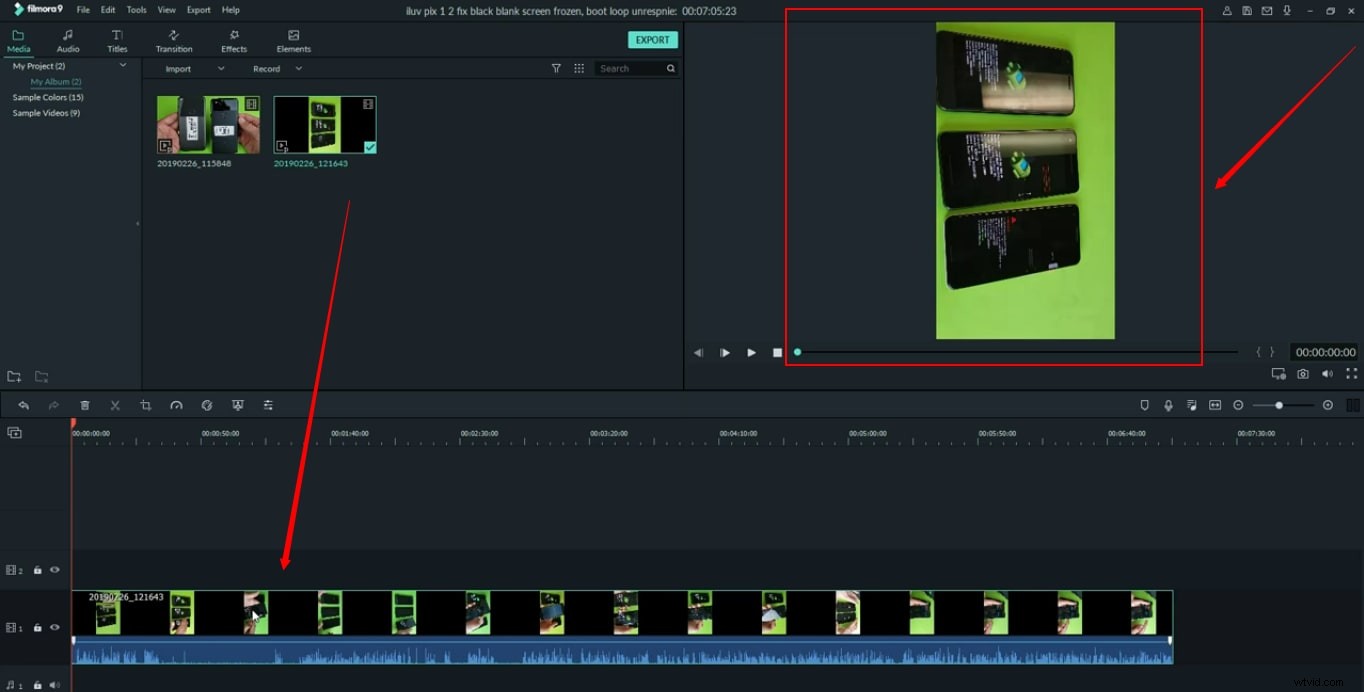
Task: Hide track 1 using its eye toggle
Action: click(x=55, y=627)
